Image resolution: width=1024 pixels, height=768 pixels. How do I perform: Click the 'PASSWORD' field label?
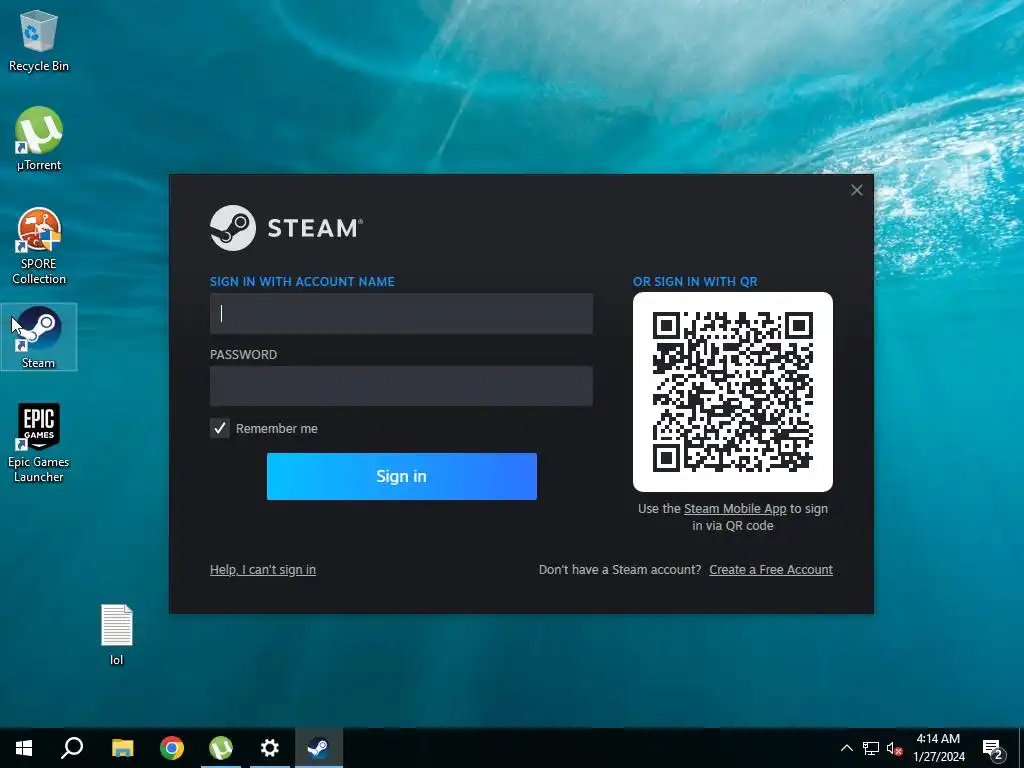pyautogui.click(x=243, y=355)
